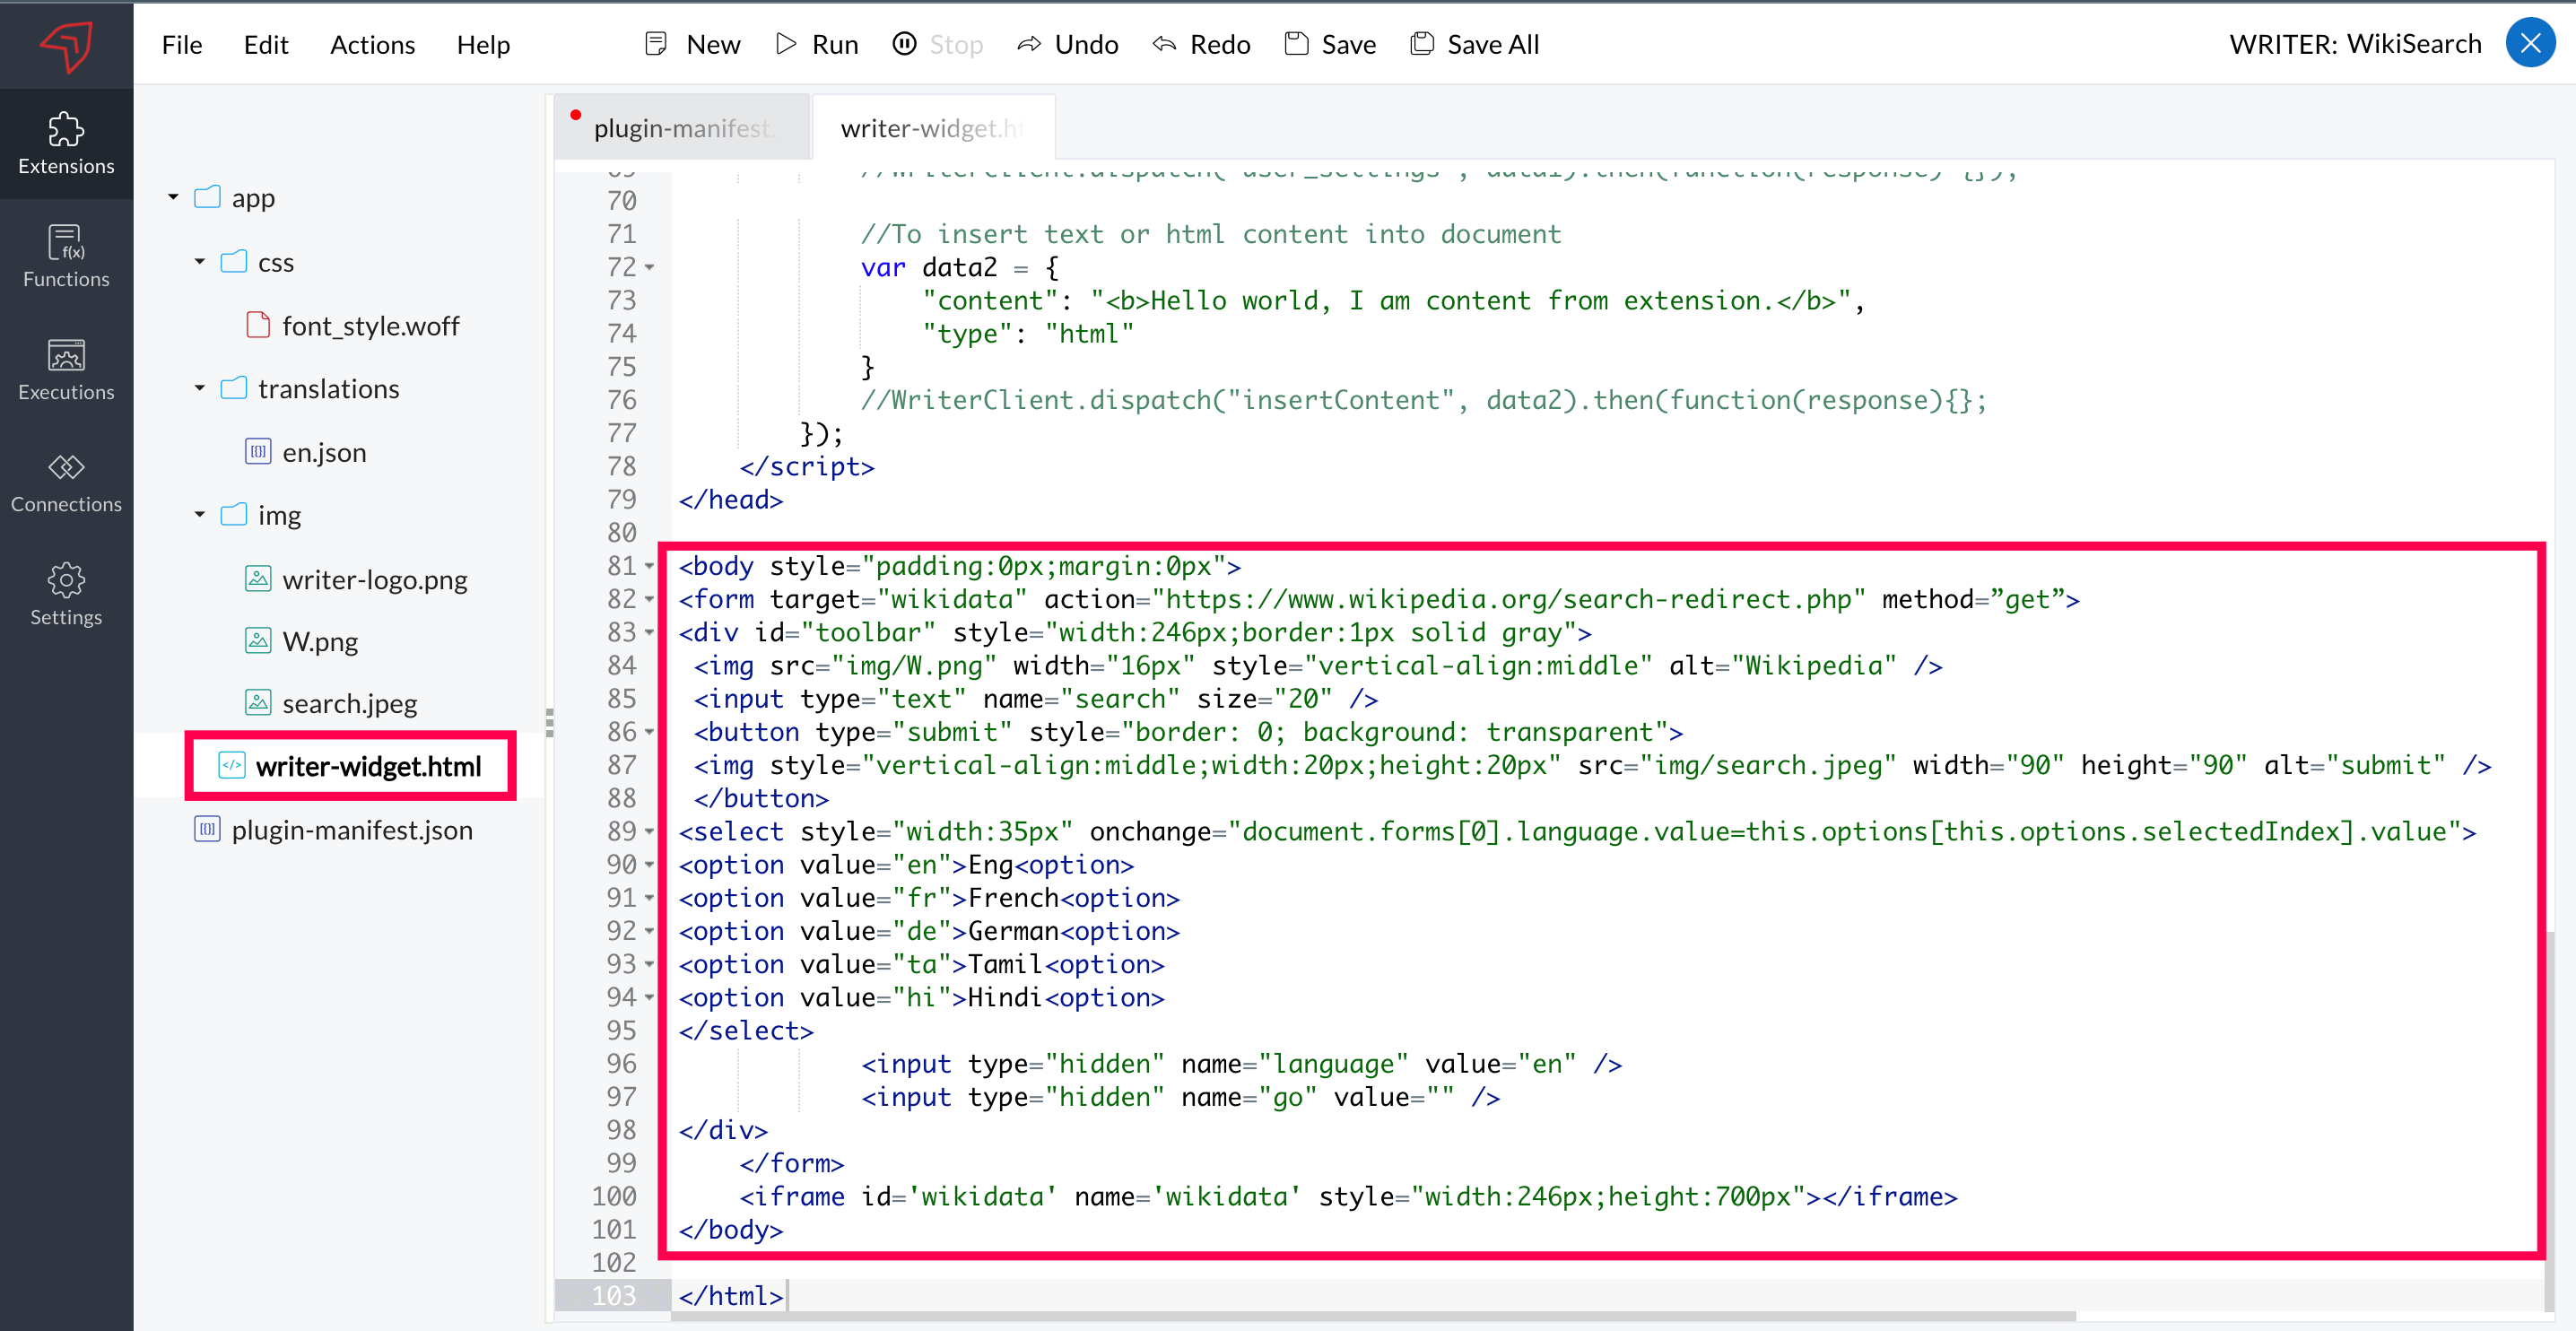
Task: Create a new file with New
Action: (x=693, y=44)
